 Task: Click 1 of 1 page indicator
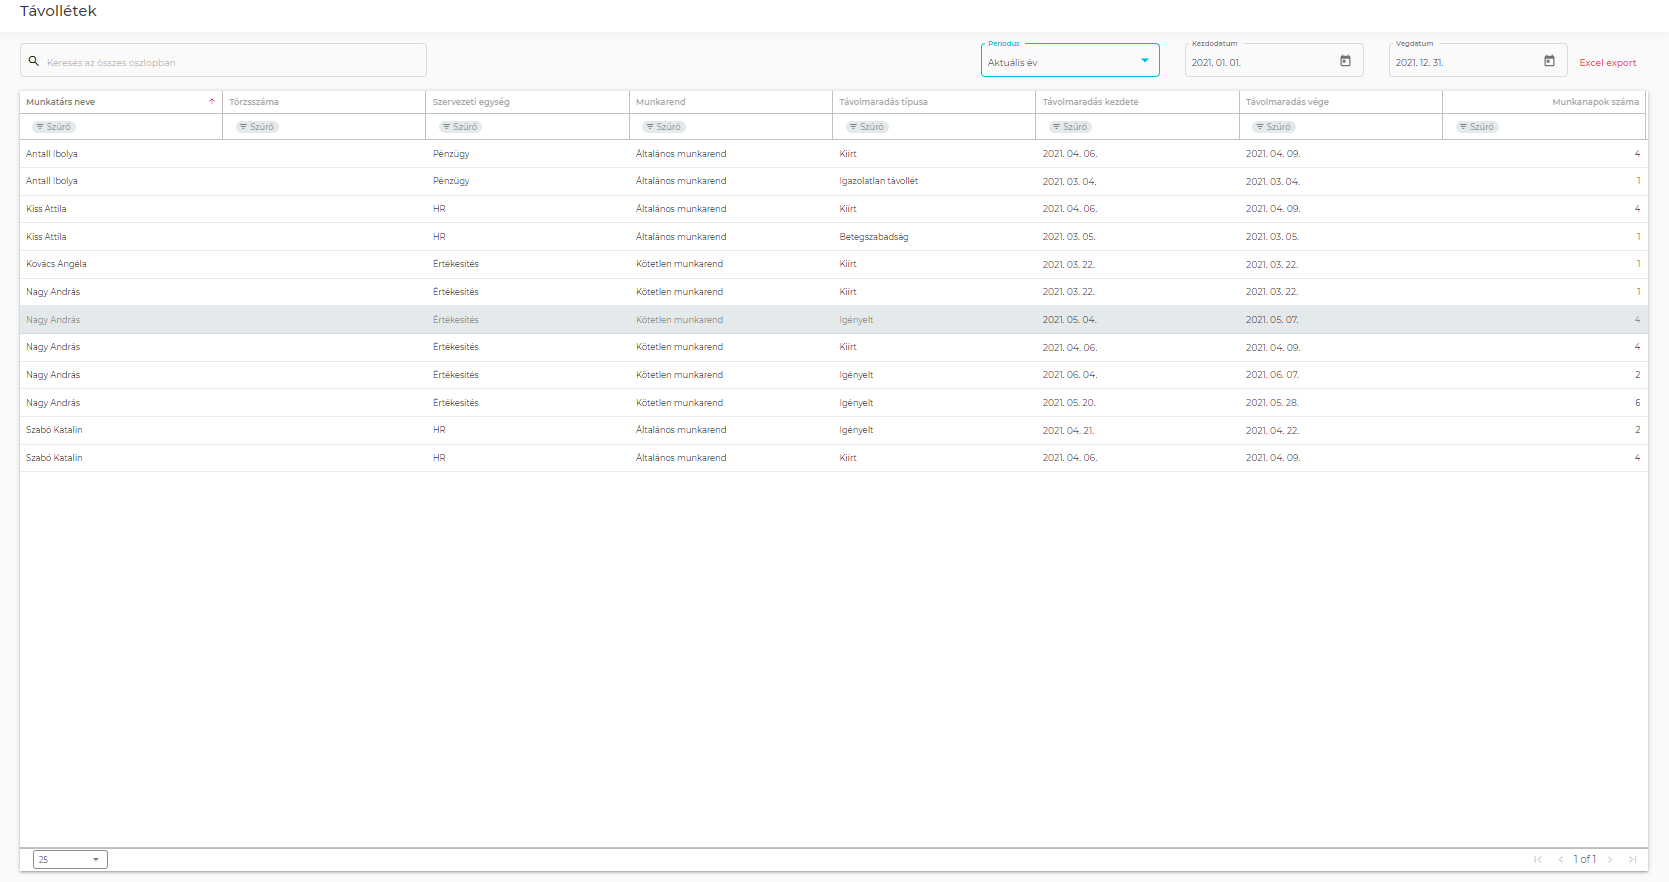[x=1584, y=859]
